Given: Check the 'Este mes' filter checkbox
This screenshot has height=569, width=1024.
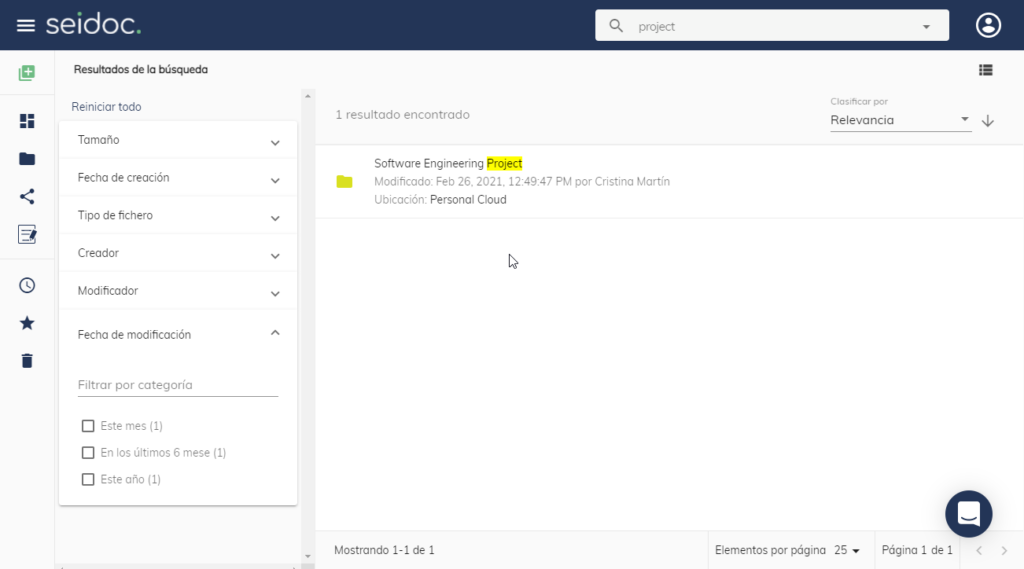Looking at the screenshot, I should click(88, 426).
